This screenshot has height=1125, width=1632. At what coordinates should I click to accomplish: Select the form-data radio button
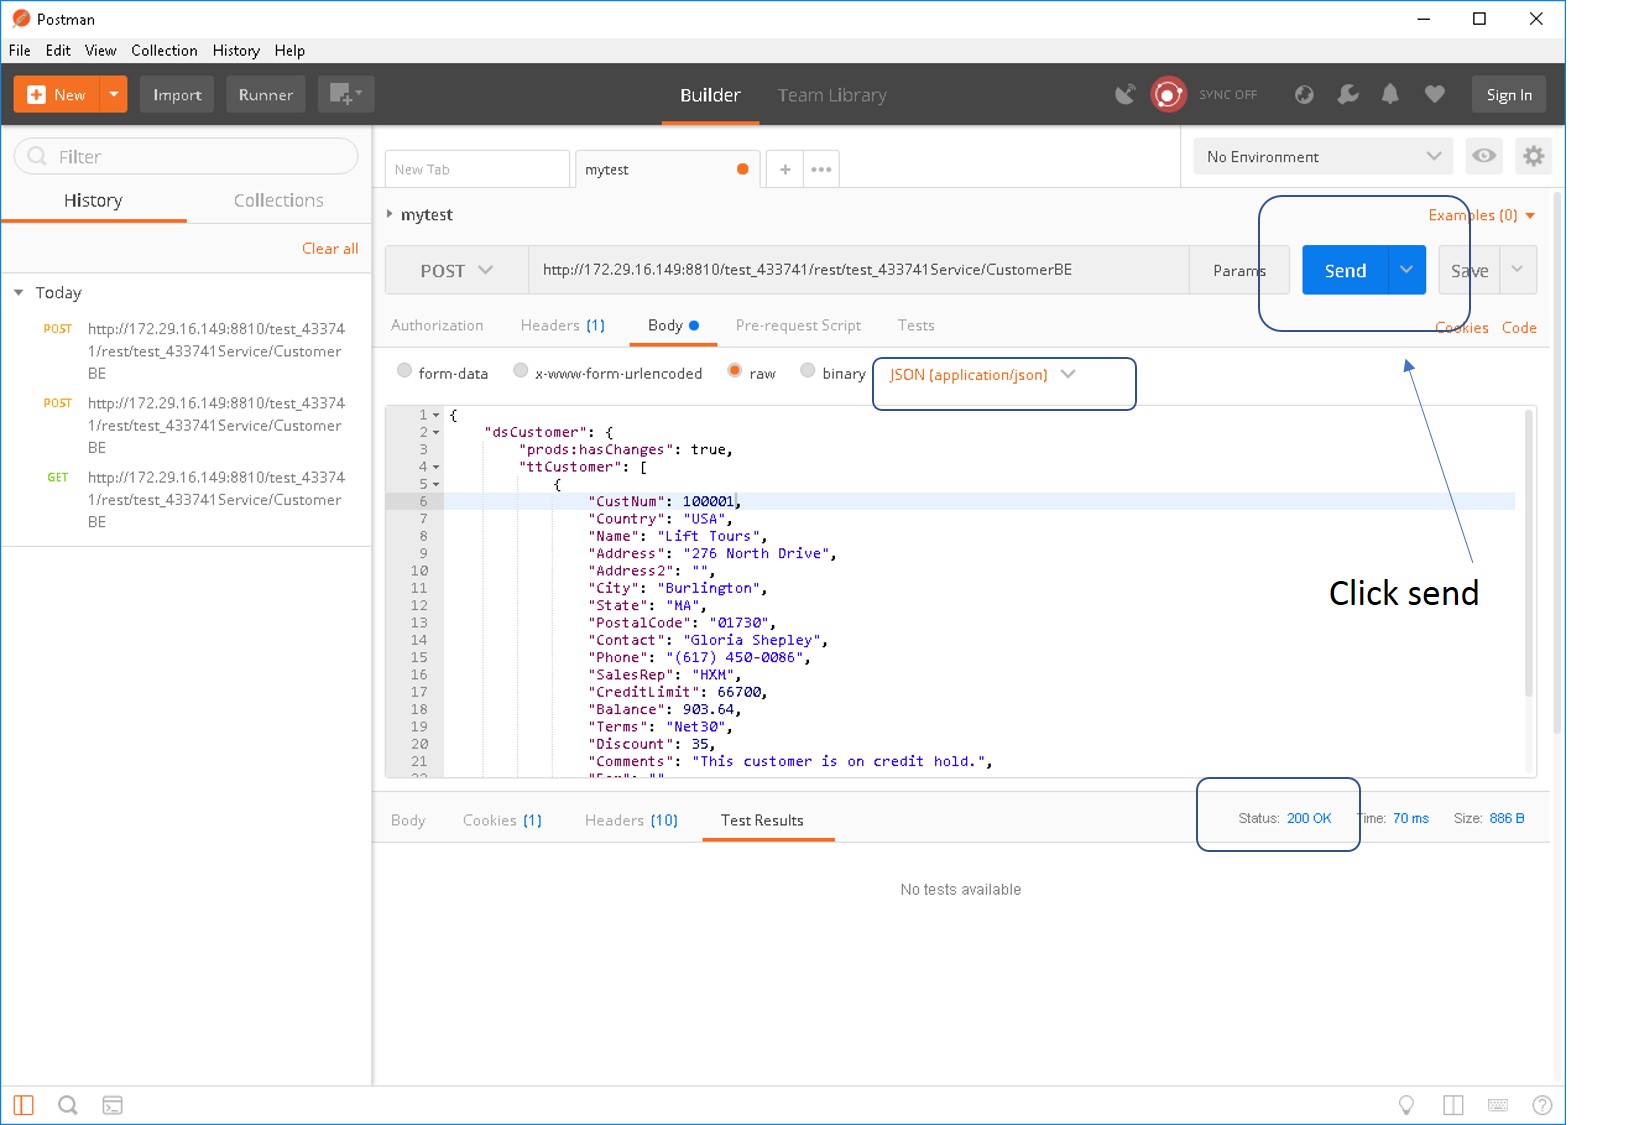click(404, 371)
